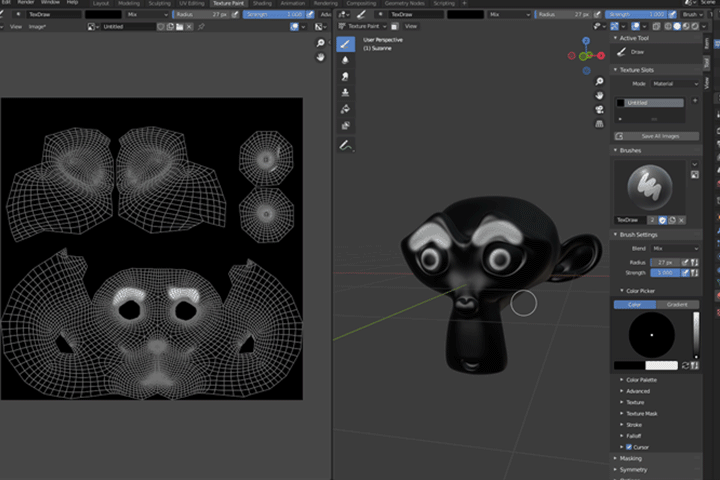
Task: Select the Mask tool in viewport toolbar
Action: (345, 125)
